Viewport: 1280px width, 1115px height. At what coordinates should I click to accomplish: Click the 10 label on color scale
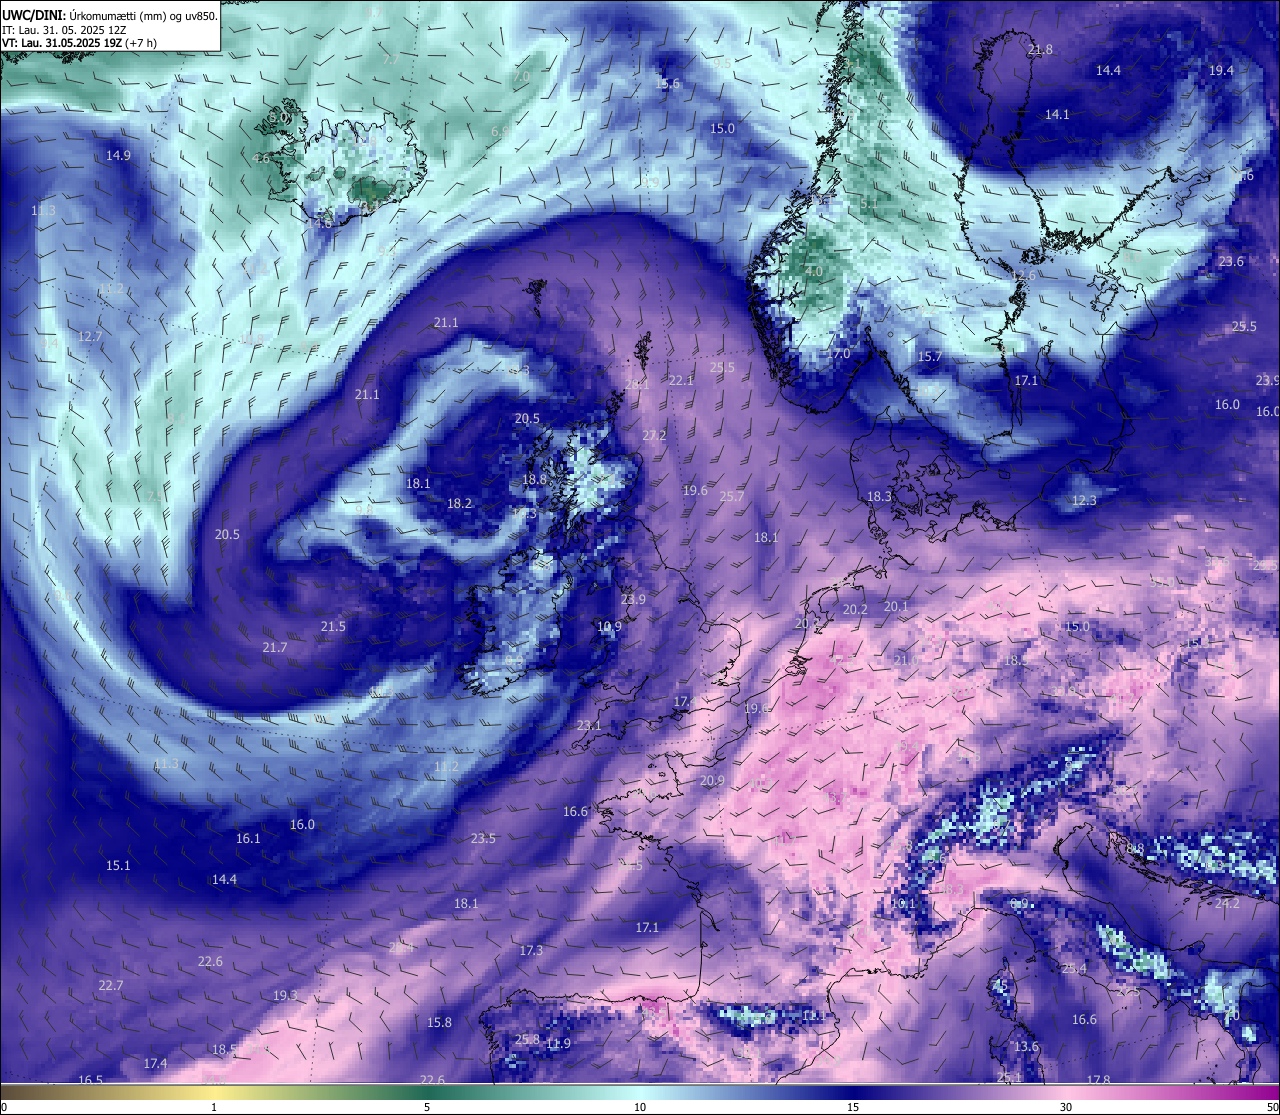640,1107
